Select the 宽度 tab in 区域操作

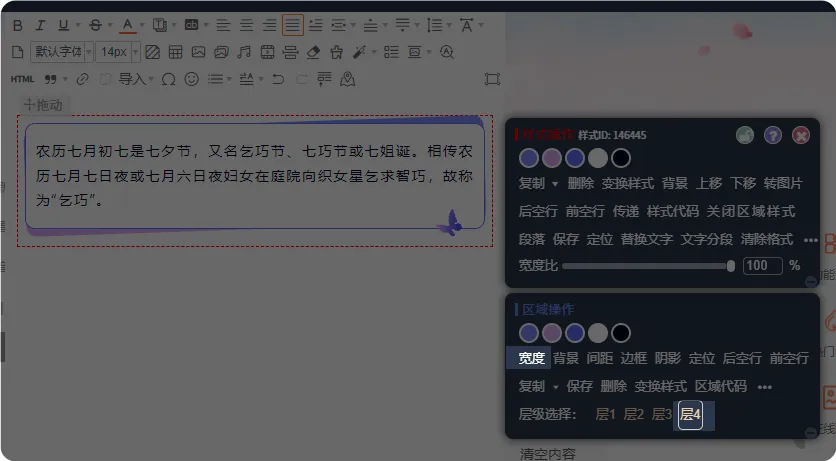click(532, 358)
